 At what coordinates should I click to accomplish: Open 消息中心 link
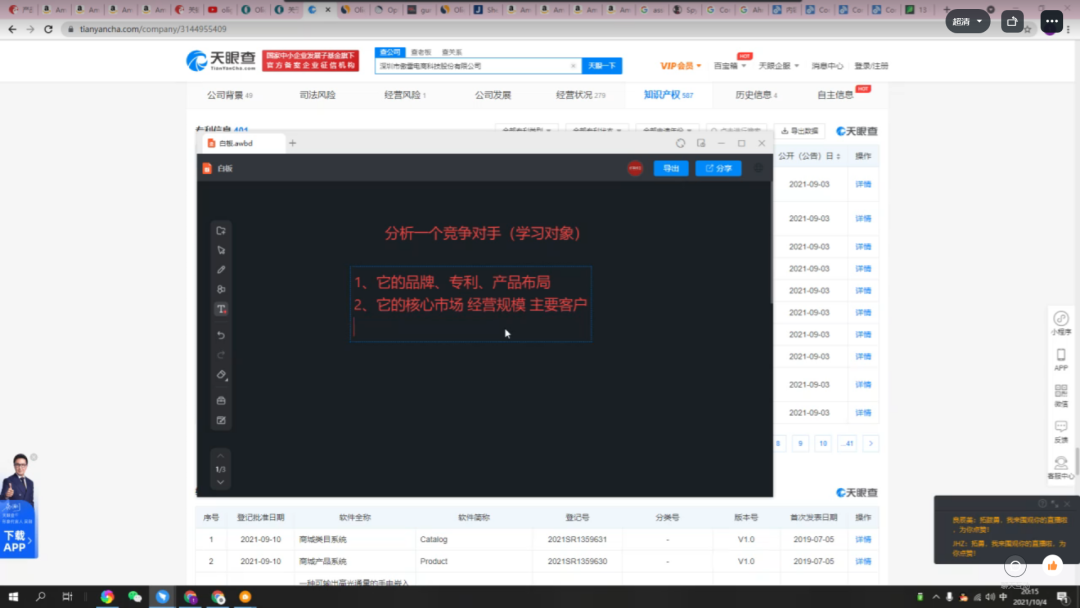827,66
